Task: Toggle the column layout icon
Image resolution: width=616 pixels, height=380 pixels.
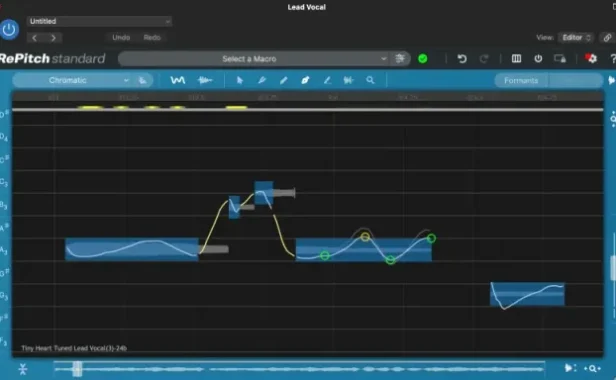Action: pyautogui.click(x=516, y=59)
